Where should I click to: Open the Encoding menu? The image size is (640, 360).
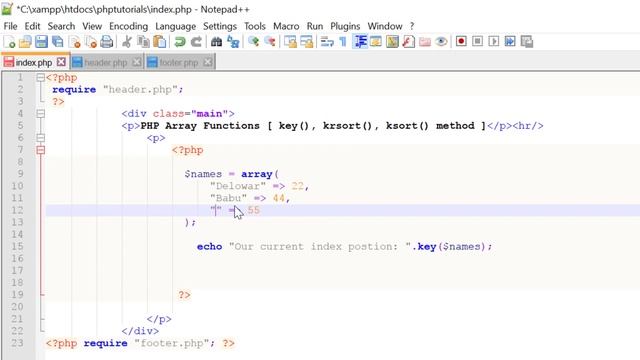128,26
